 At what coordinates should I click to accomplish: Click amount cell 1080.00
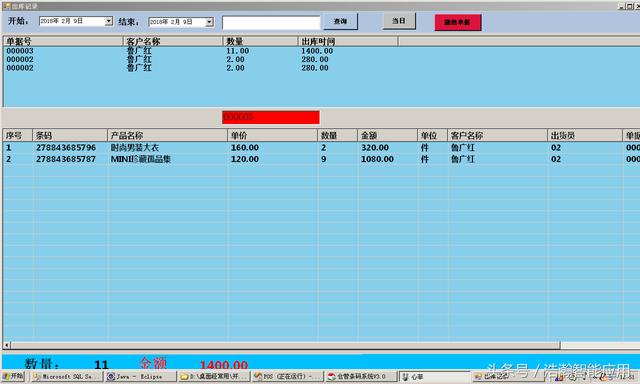tap(377, 159)
